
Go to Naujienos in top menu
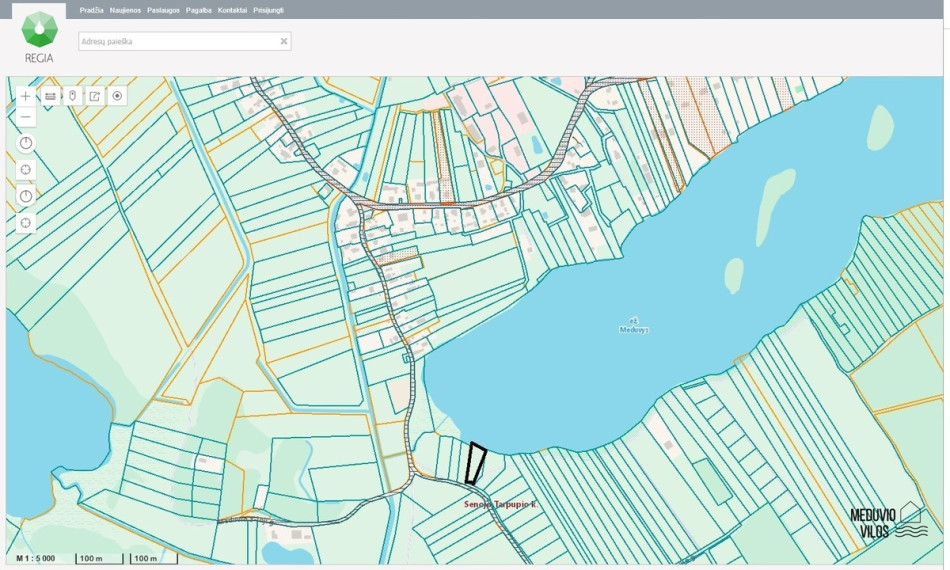click(x=125, y=10)
